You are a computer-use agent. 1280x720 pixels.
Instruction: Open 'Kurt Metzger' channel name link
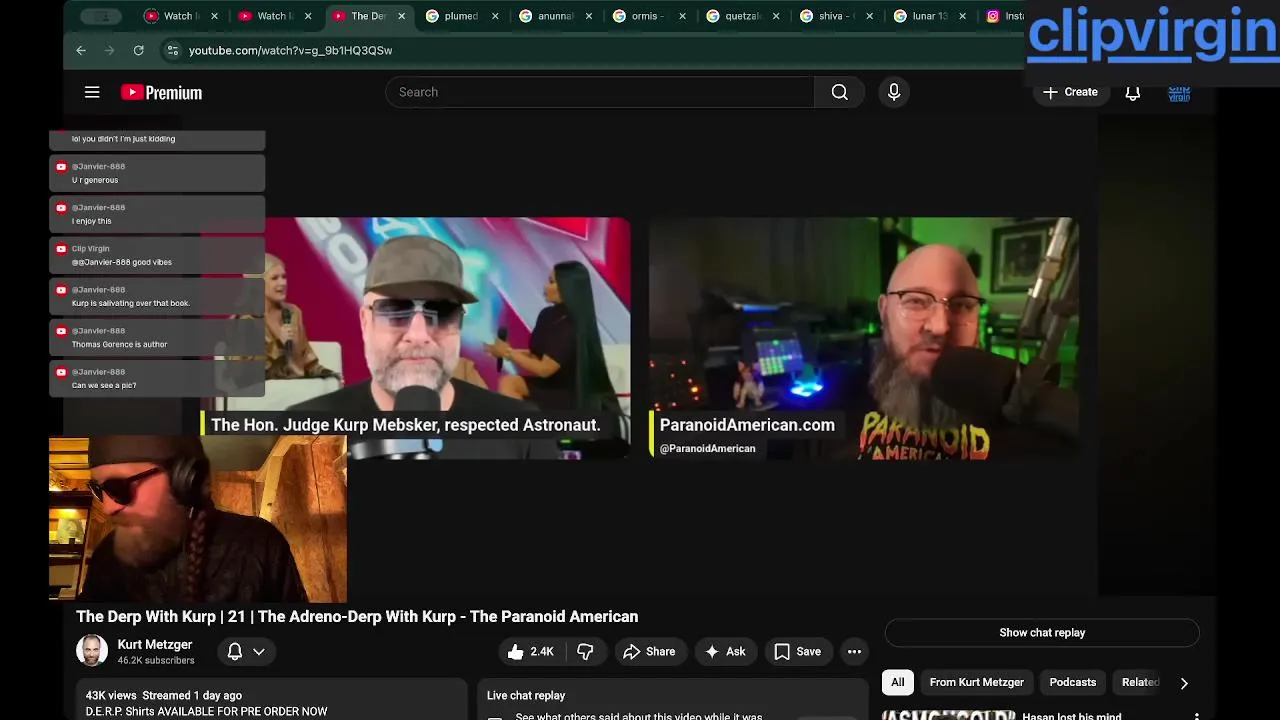(x=155, y=645)
